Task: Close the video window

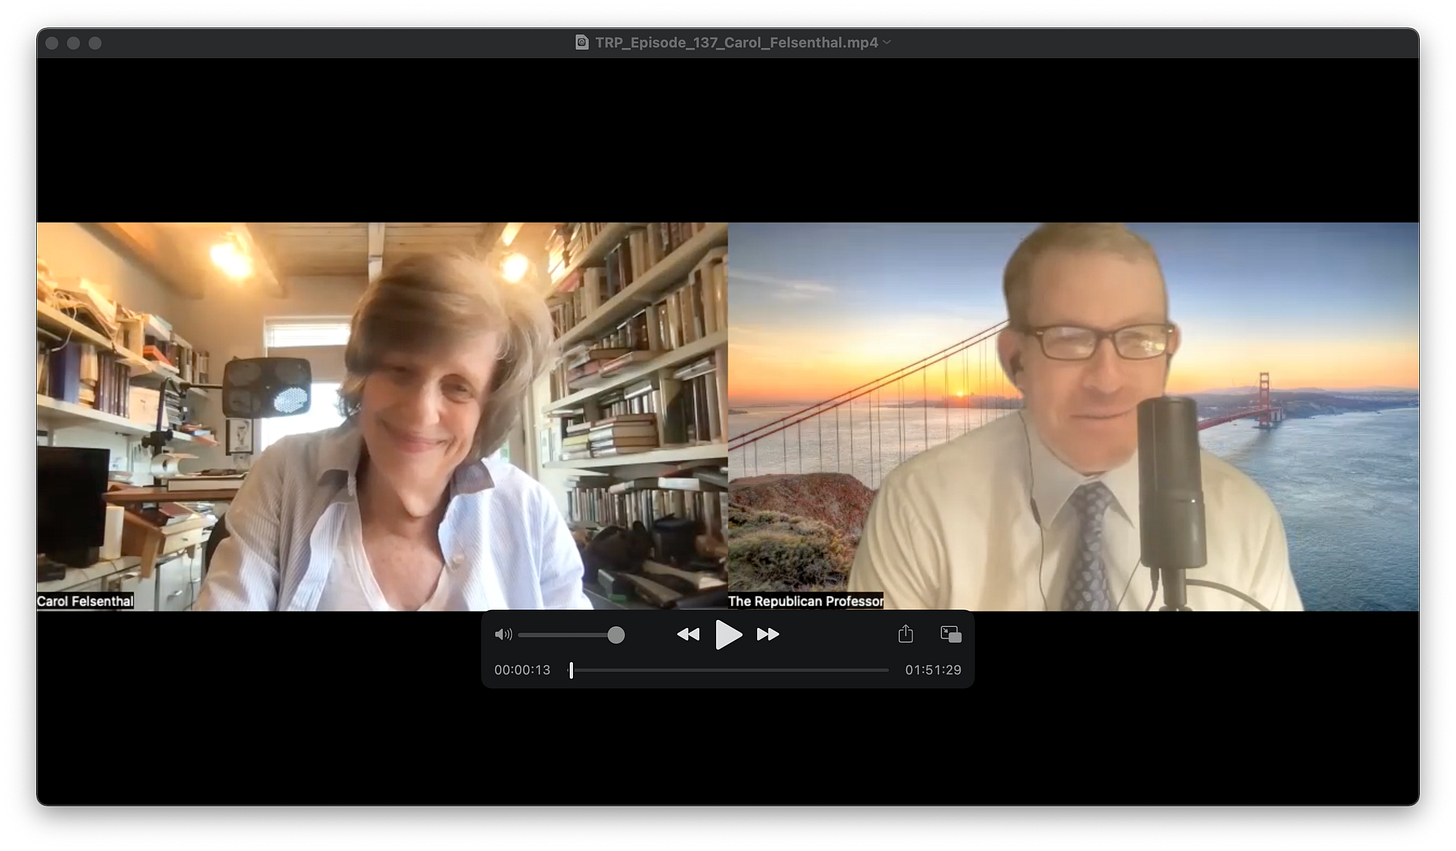Action: click(52, 43)
